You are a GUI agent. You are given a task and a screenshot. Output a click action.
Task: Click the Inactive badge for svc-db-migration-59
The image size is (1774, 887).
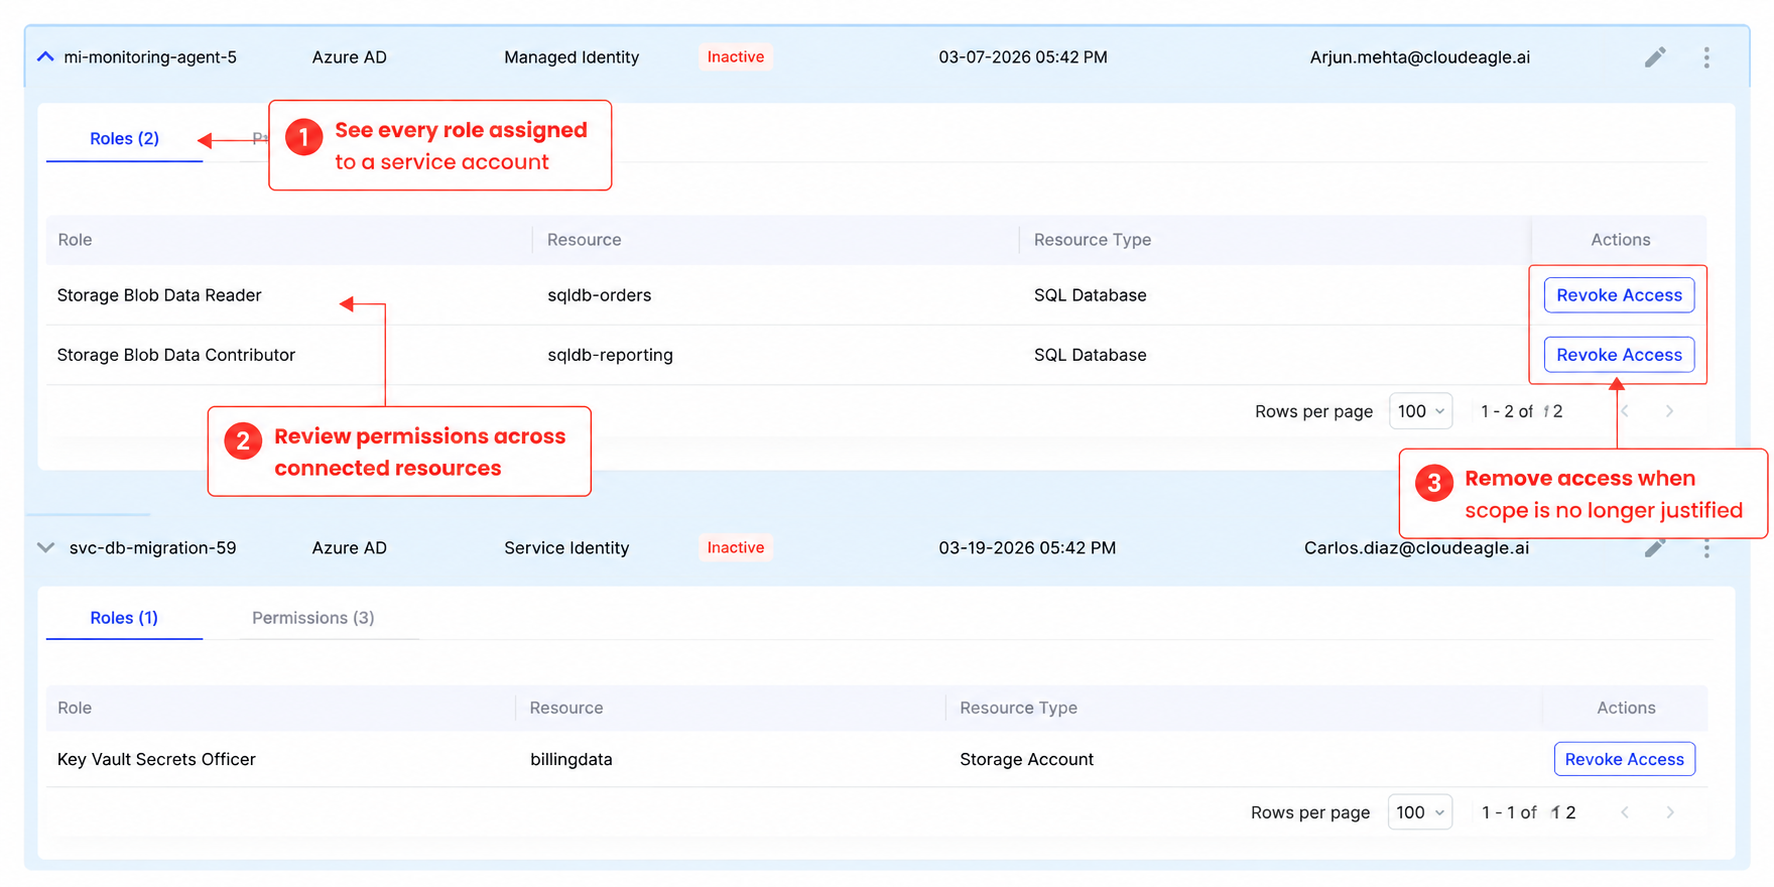pos(735,547)
